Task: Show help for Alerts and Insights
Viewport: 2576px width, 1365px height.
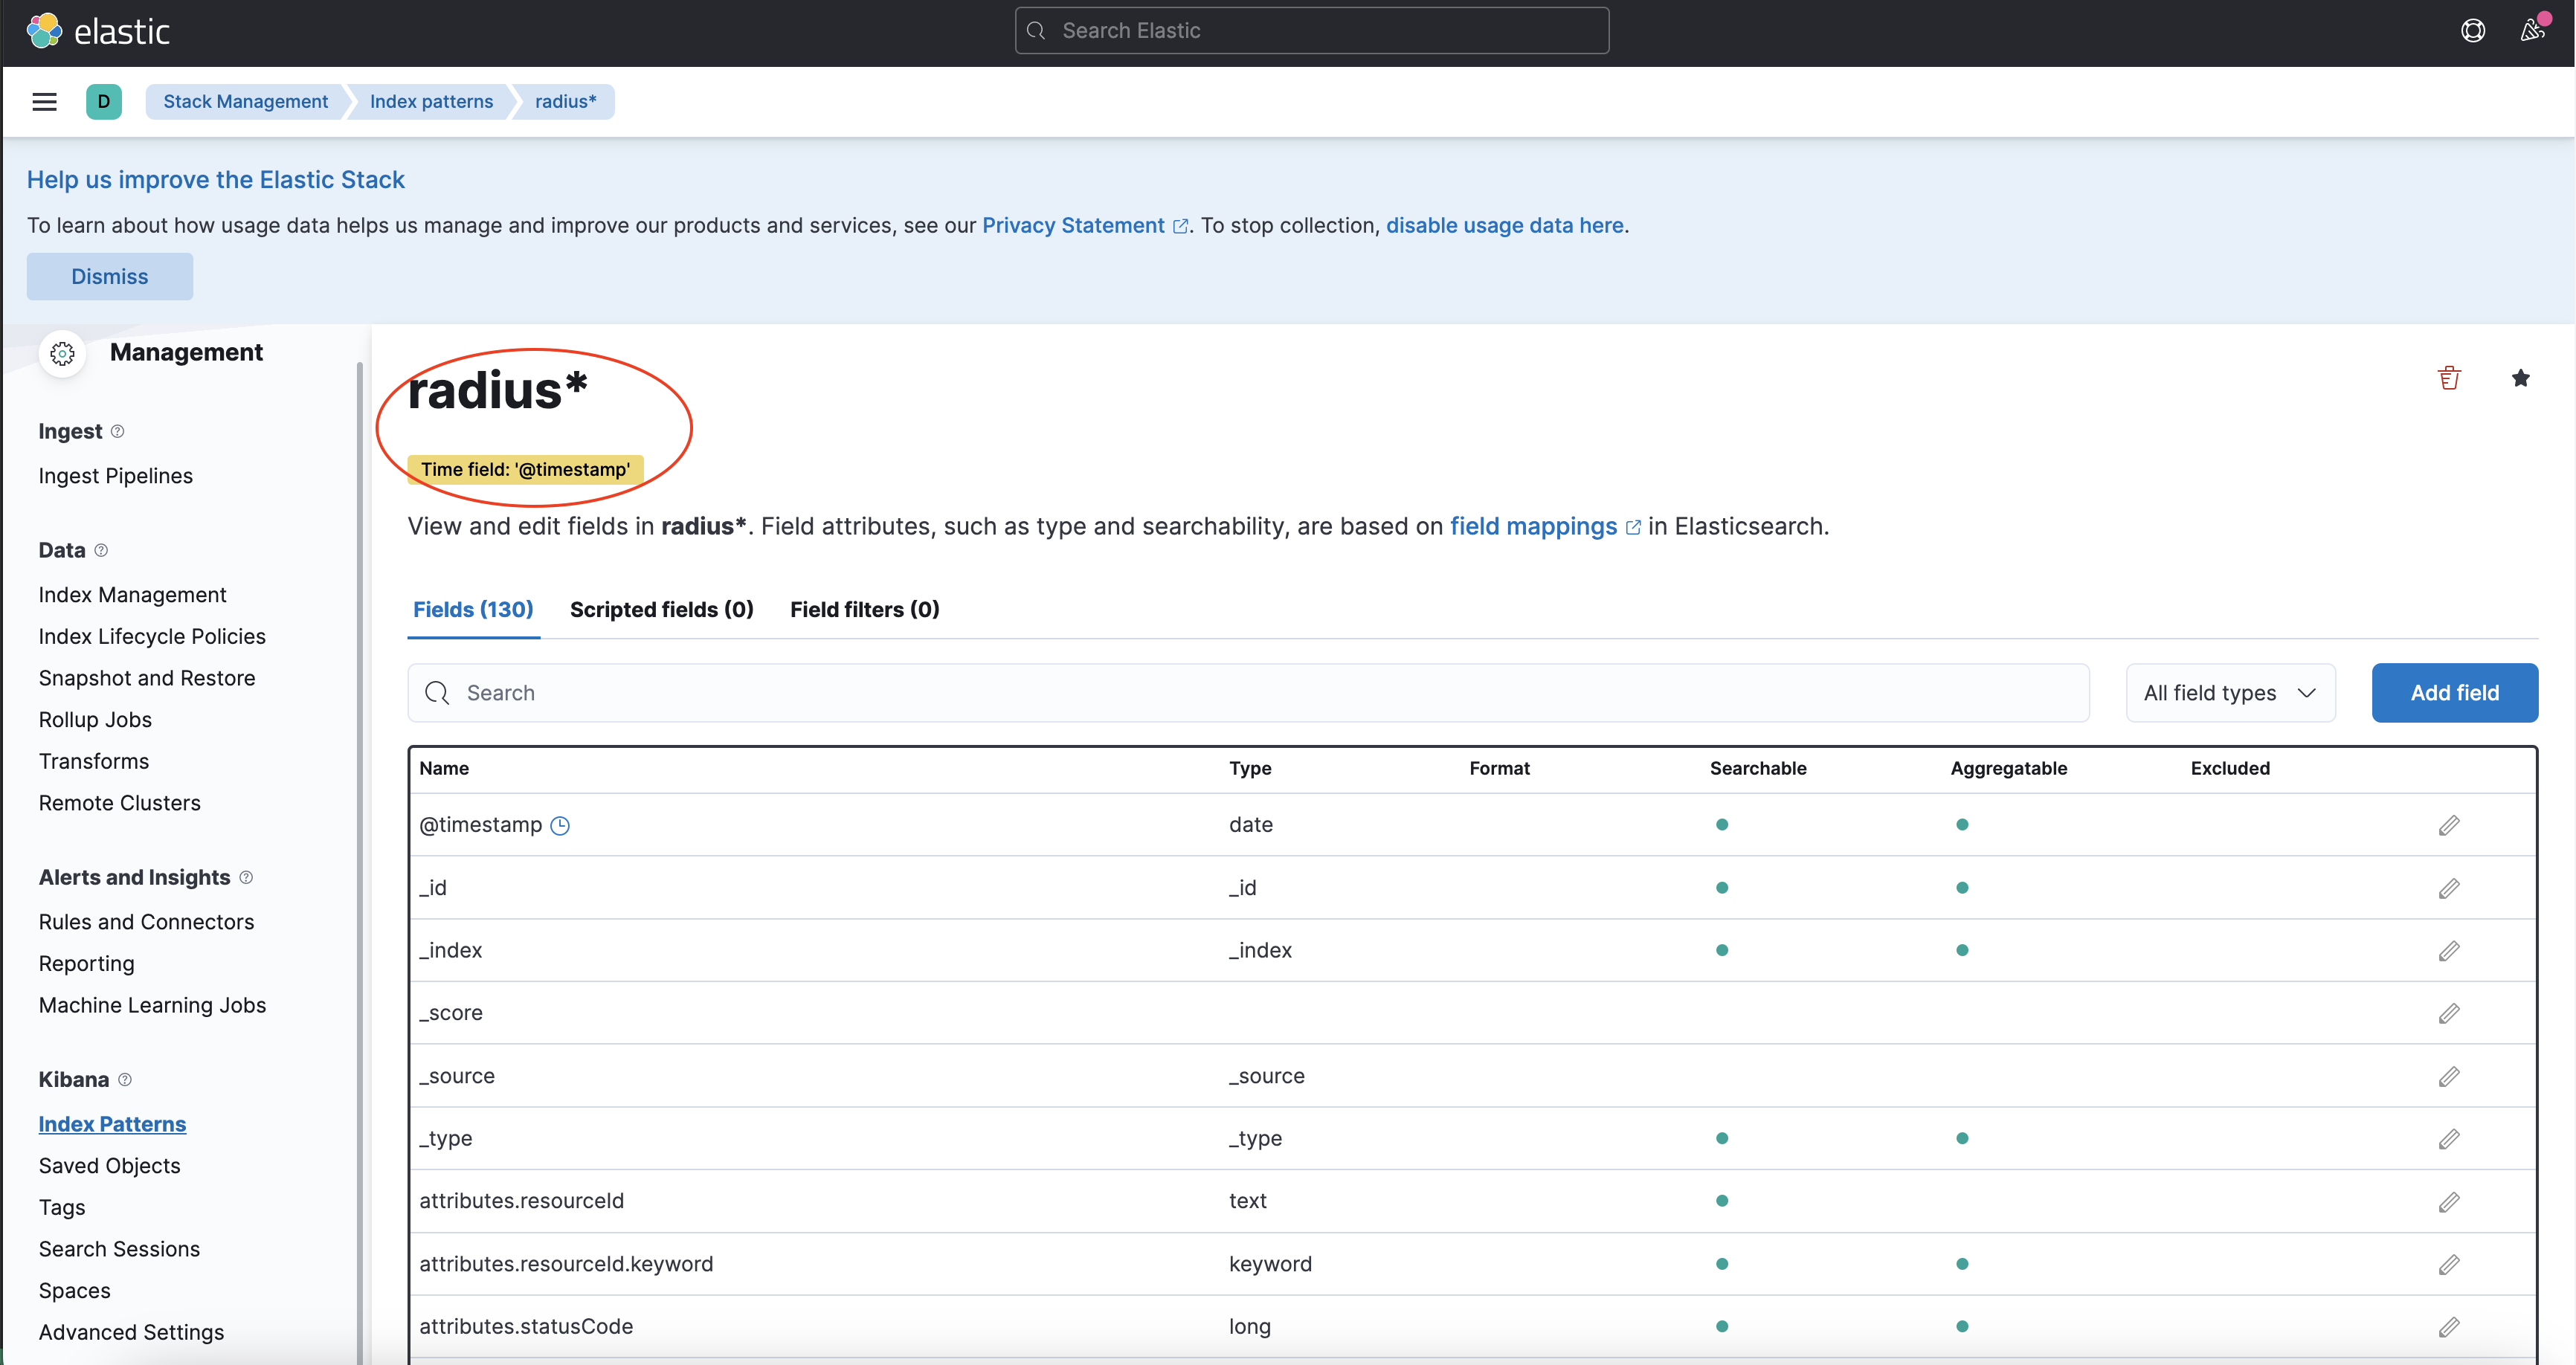Action: [x=246, y=877]
